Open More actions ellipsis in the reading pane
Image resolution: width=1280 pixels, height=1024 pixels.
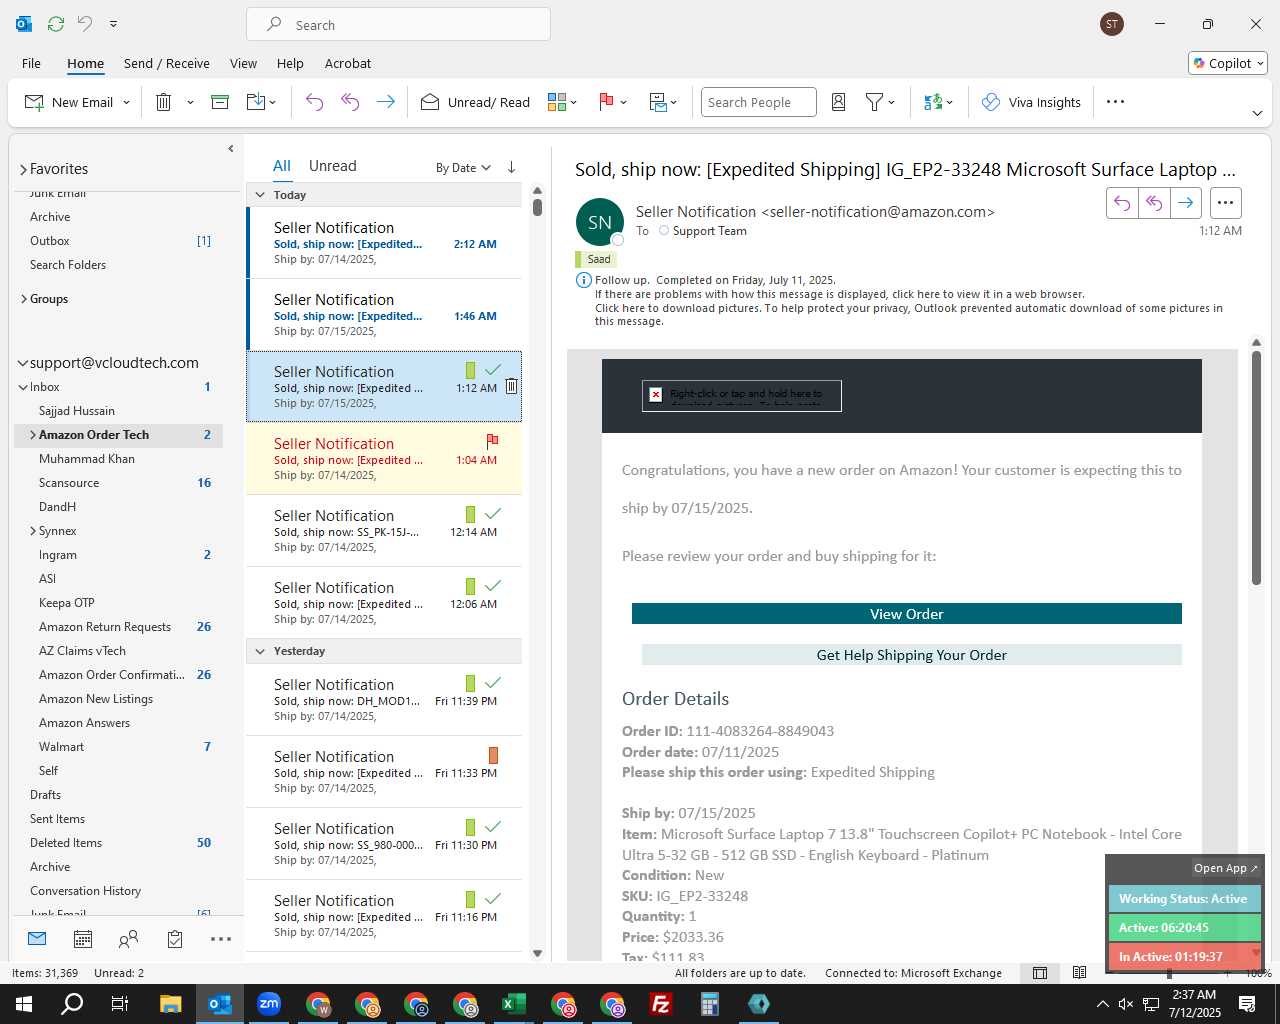coord(1225,203)
